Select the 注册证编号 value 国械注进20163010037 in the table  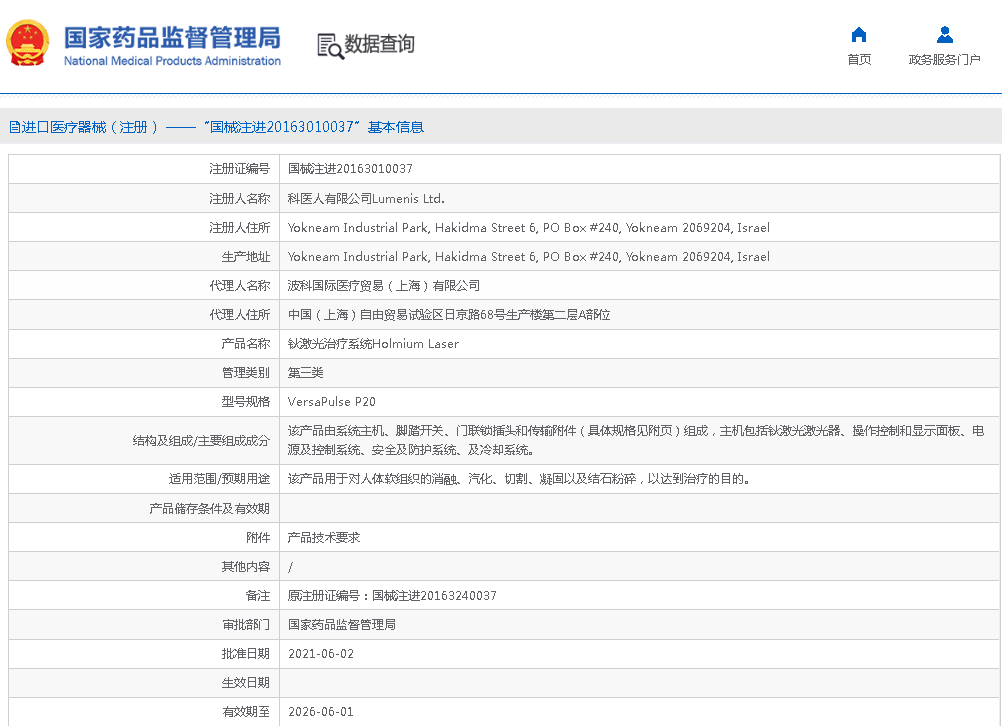click(x=350, y=169)
